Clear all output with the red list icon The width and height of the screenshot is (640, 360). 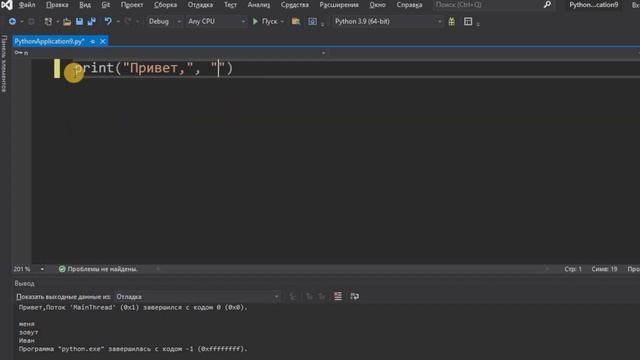338,296
